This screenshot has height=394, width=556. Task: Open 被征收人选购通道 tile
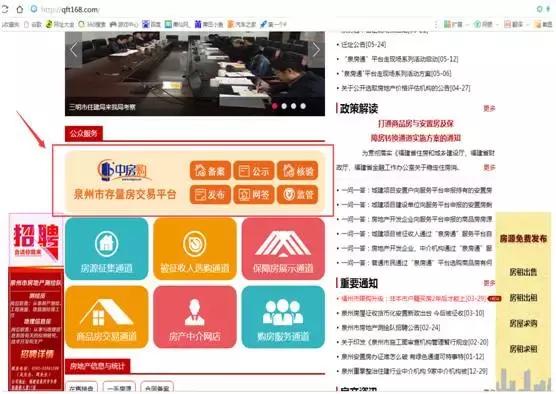click(x=195, y=249)
